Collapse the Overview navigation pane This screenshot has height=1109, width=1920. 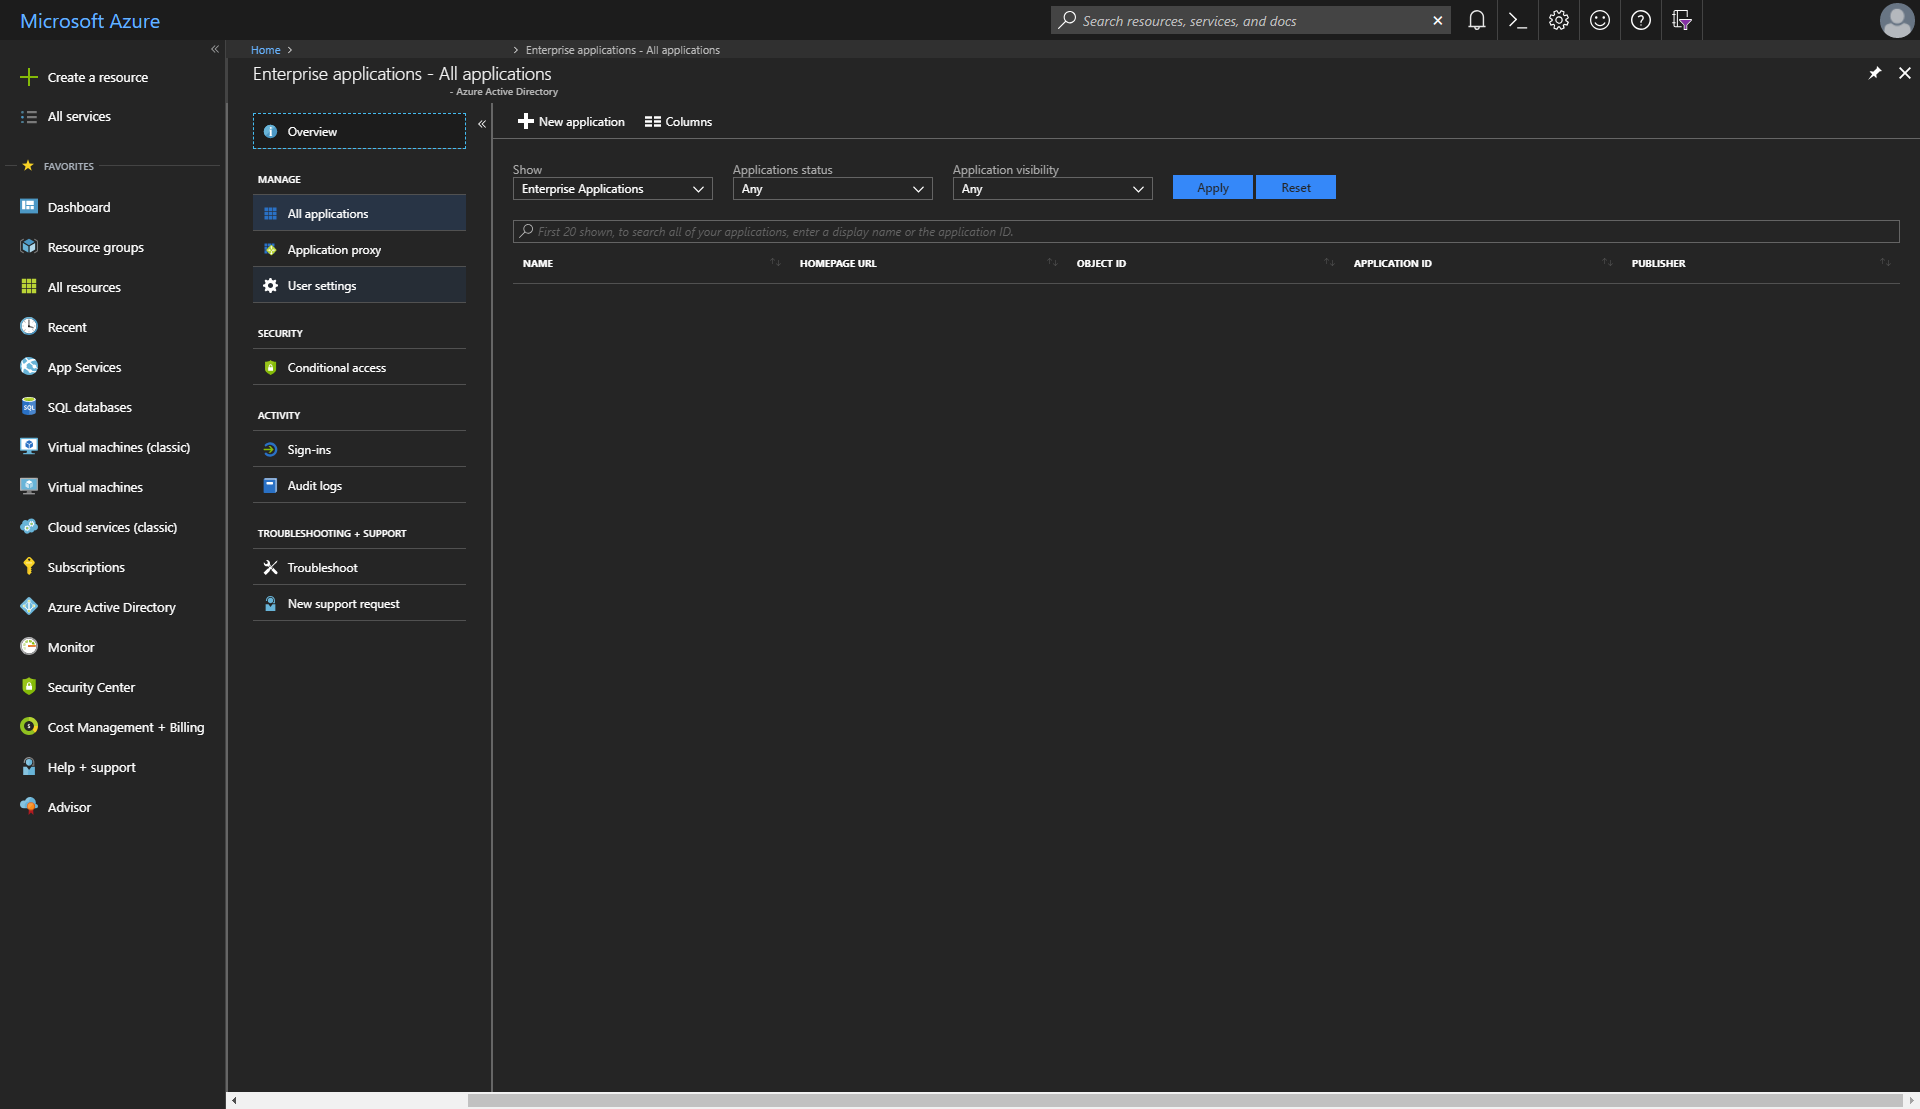[x=483, y=123]
